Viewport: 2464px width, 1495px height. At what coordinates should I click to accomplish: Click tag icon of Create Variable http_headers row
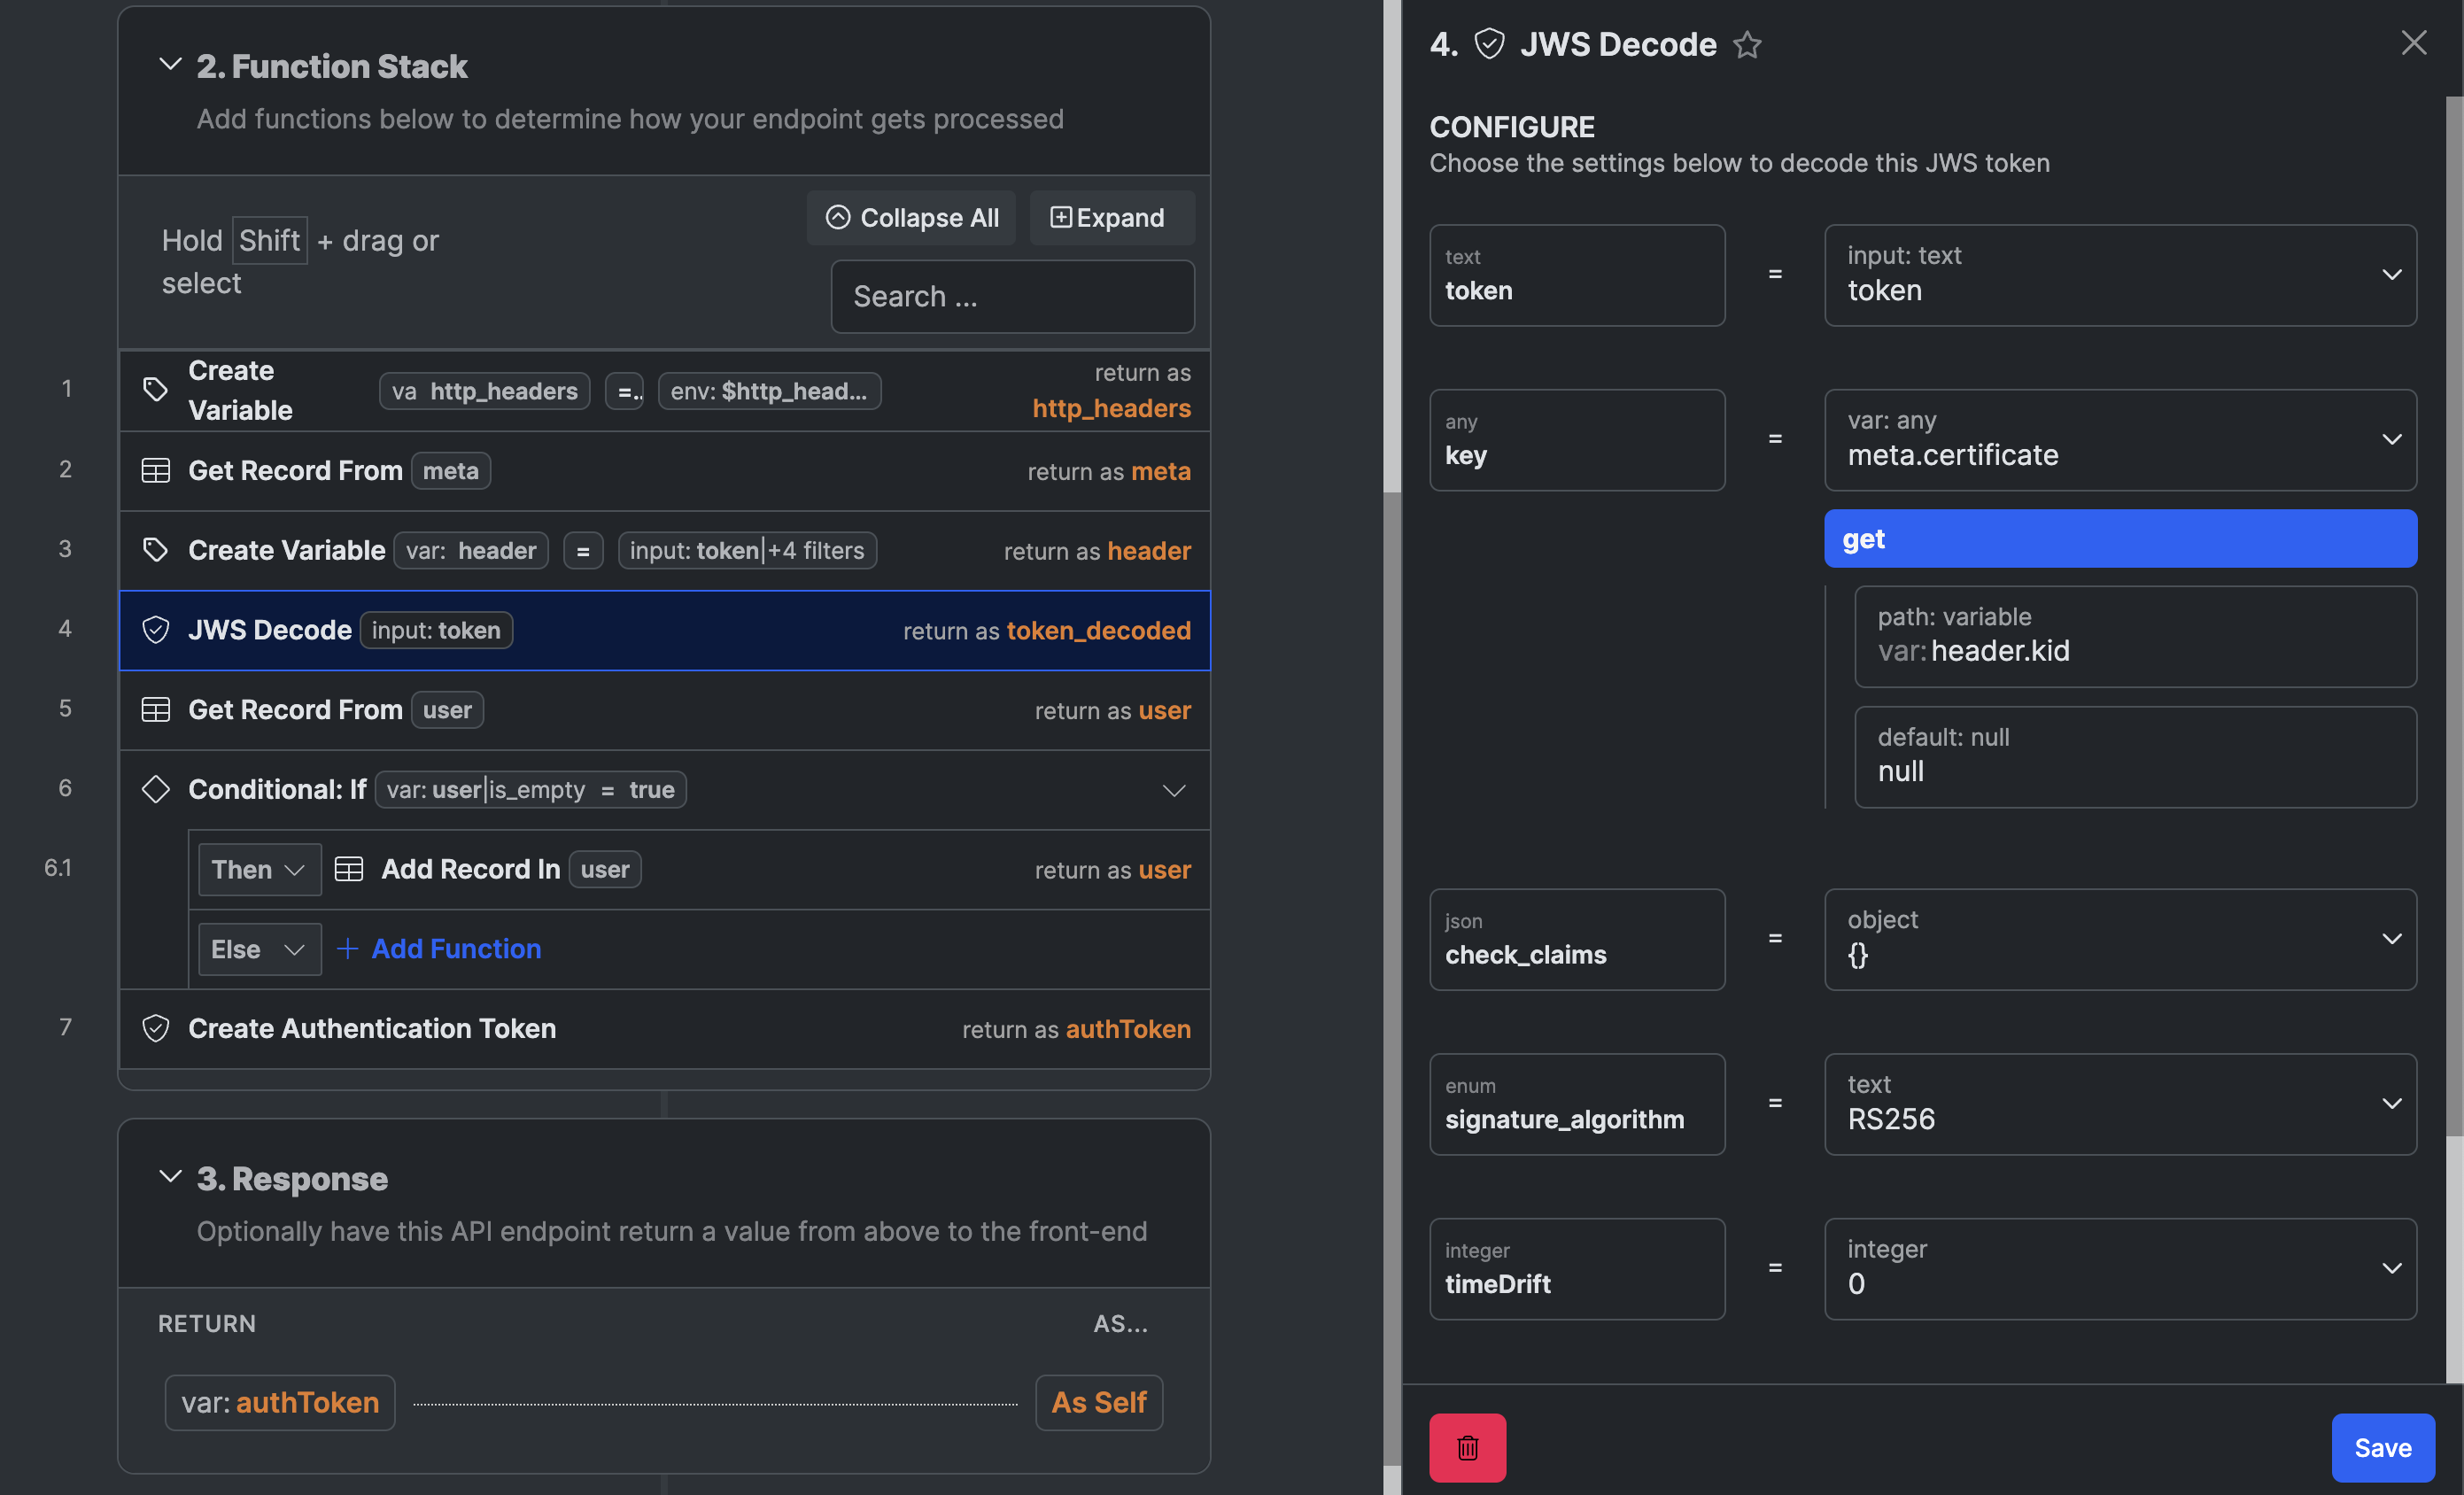[155, 390]
